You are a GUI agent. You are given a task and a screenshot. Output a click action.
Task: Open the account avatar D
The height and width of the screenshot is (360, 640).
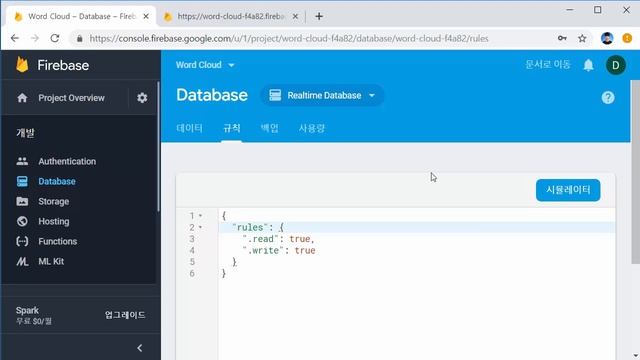pos(616,65)
